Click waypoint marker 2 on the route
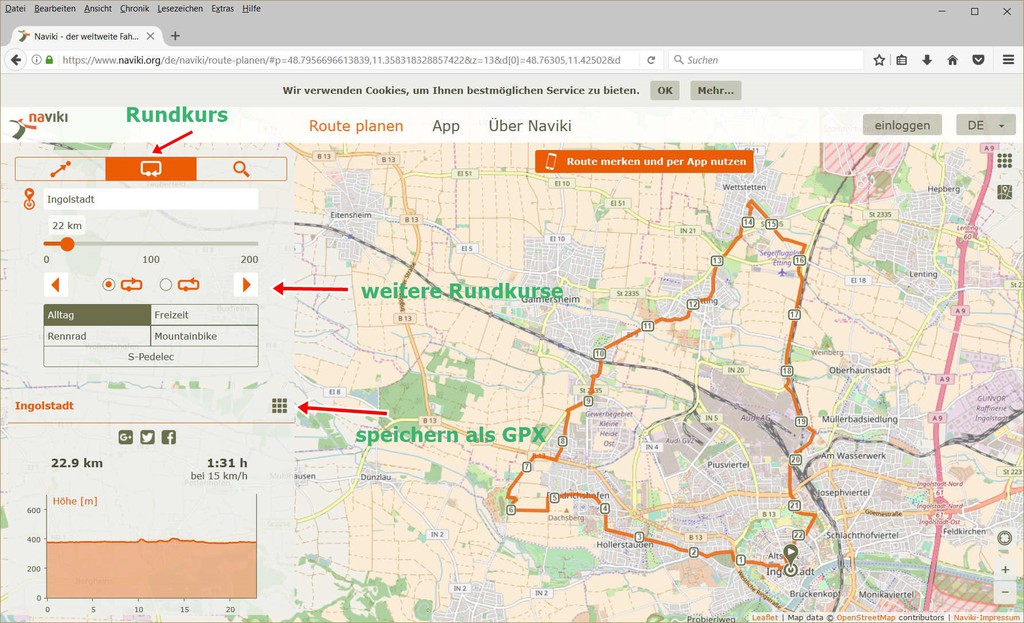 [x=694, y=552]
